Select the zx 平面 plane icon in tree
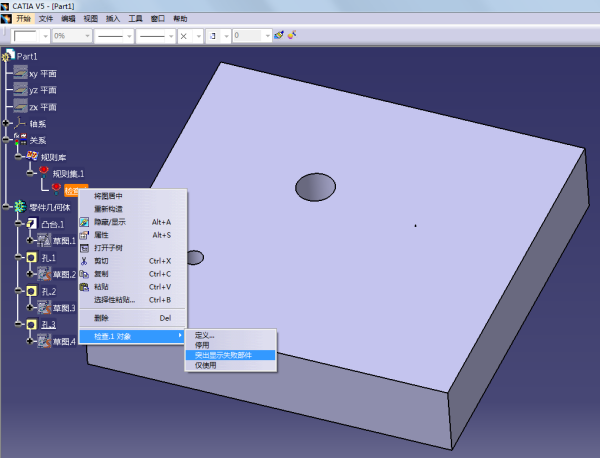The width and height of the screenshot is (600, 458). coord(20,107)
